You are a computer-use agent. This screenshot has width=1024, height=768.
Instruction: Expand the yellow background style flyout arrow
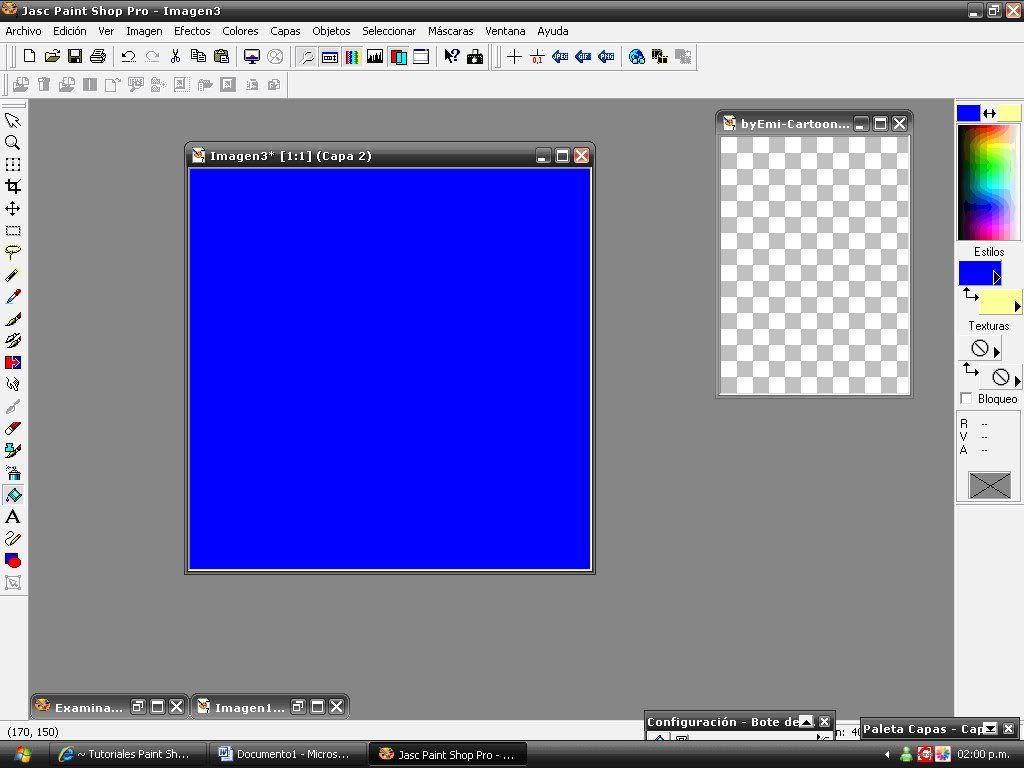point(1017,306)
